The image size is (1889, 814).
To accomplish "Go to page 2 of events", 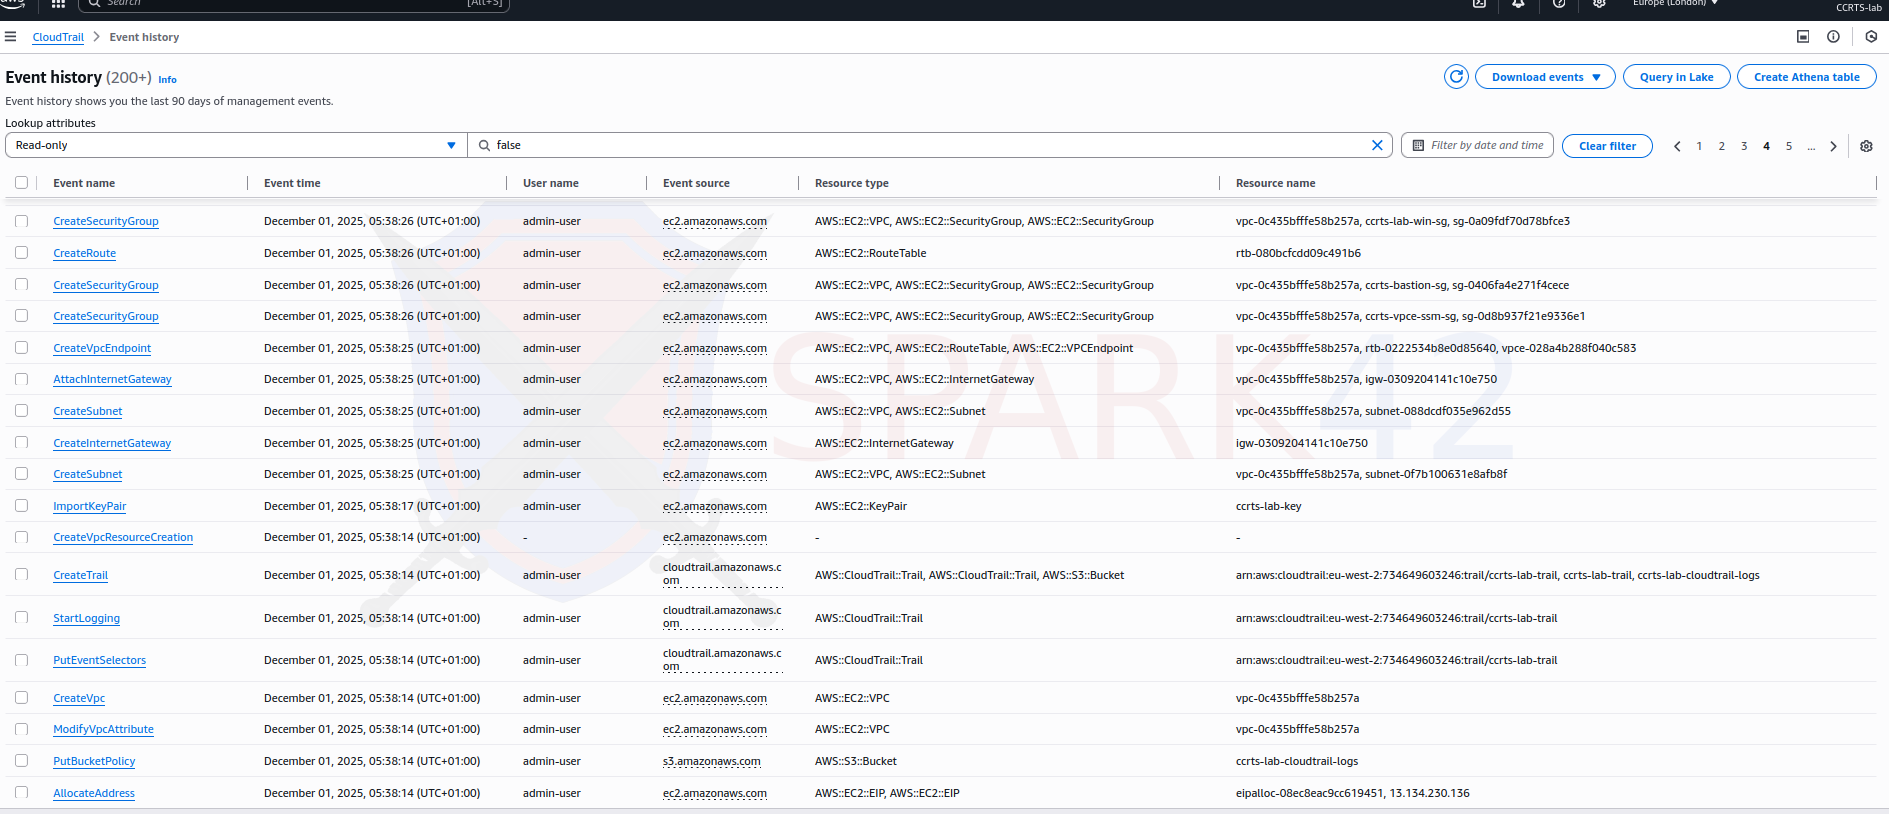I will click(x=1721, y=146).
